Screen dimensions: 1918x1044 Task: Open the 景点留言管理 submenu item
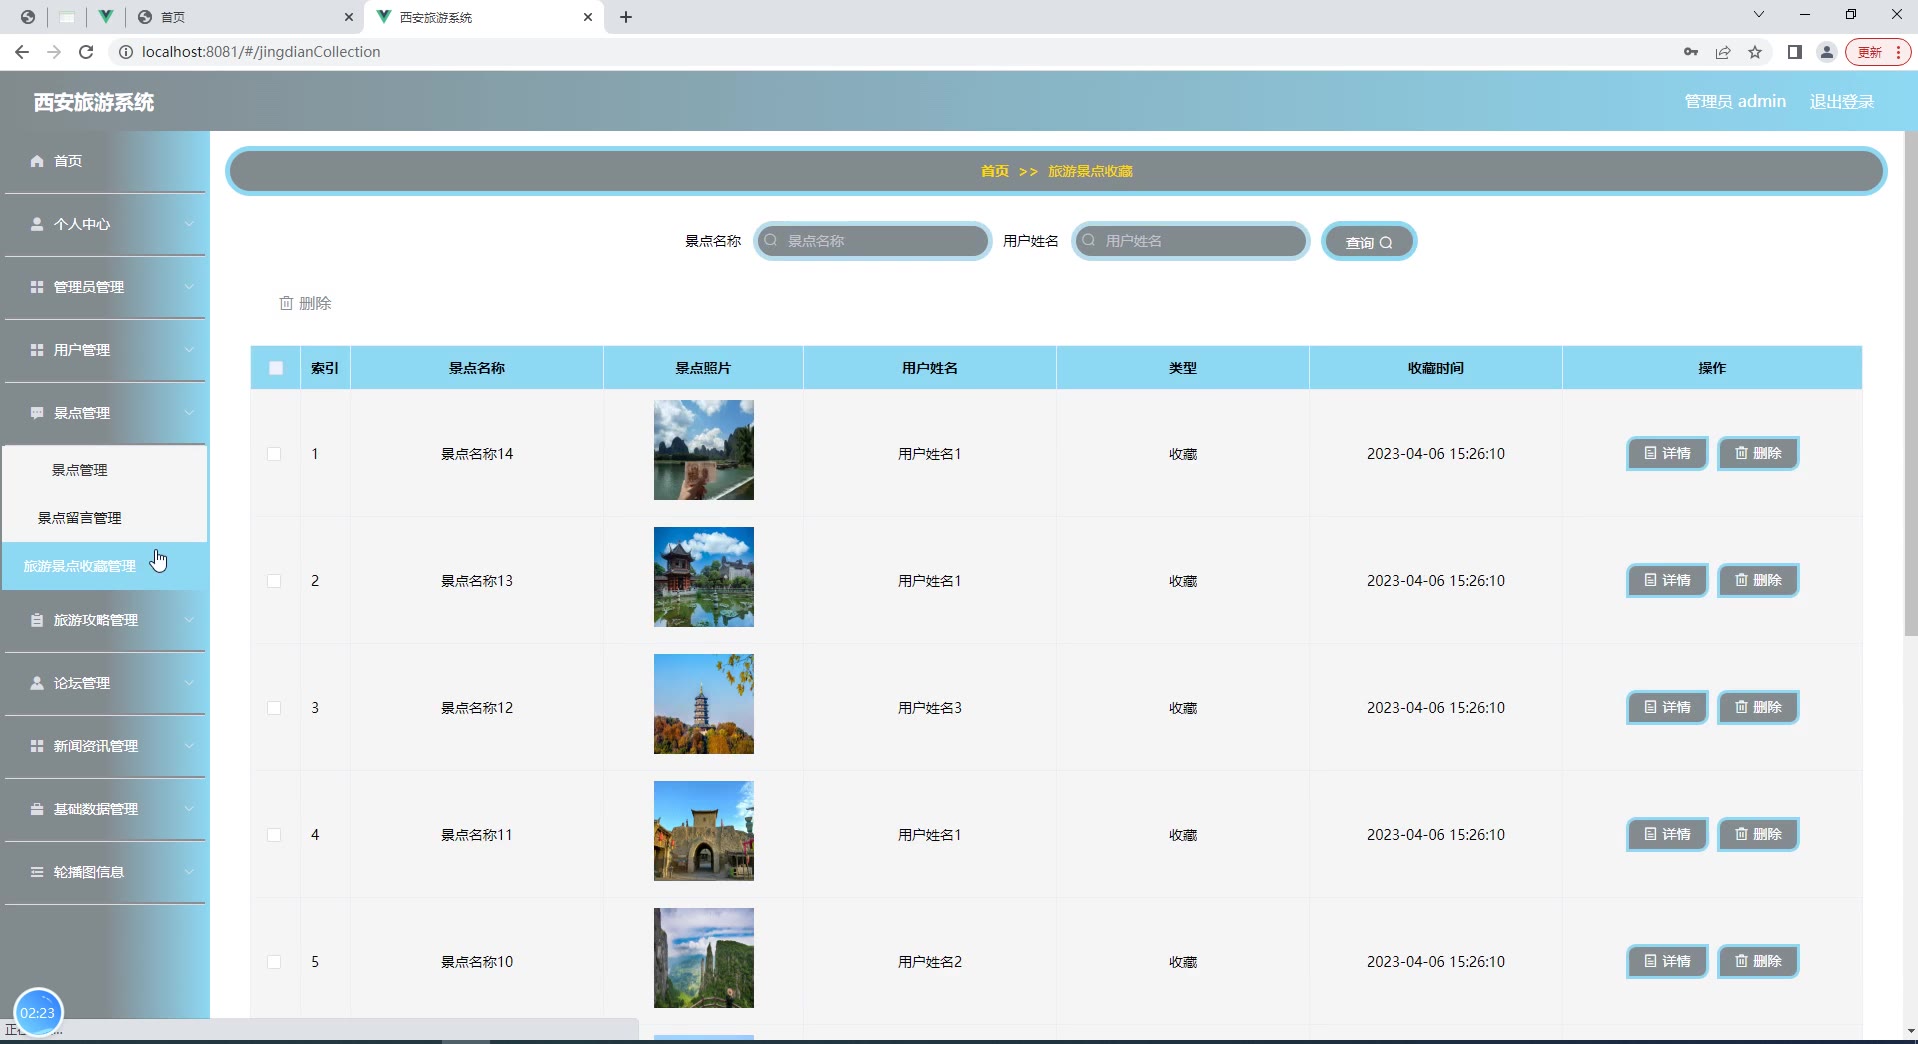(80, 518)
